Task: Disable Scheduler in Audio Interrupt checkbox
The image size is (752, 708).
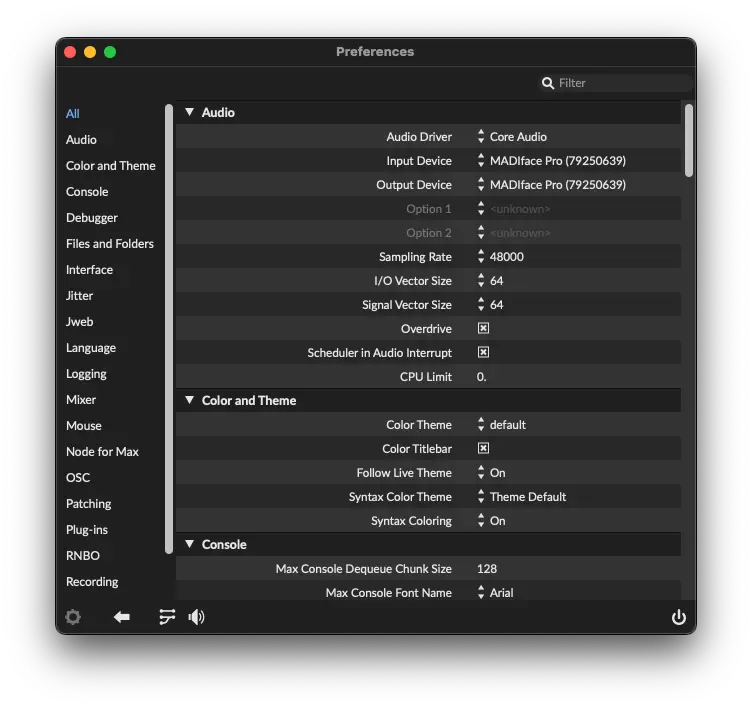Action: tap(483, 353)
